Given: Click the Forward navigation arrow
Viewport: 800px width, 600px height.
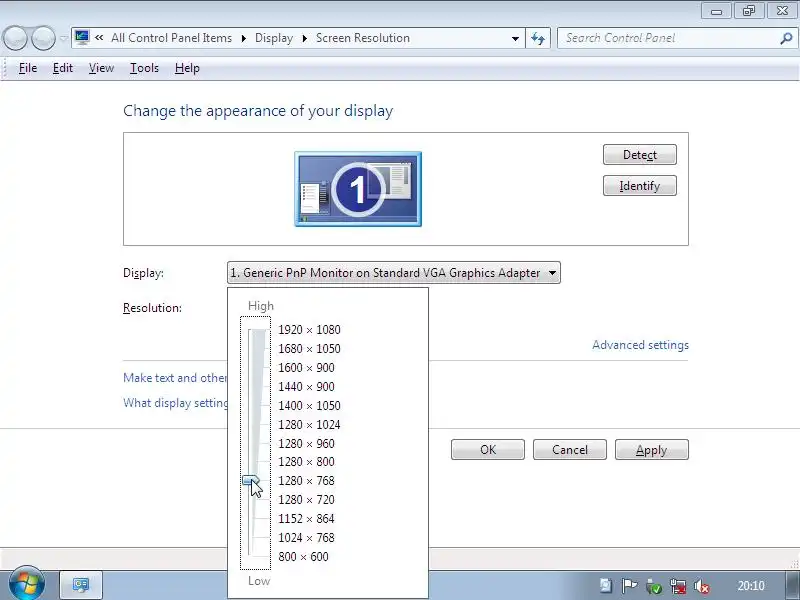Looking at the screenshot, I should coord(43,38).
